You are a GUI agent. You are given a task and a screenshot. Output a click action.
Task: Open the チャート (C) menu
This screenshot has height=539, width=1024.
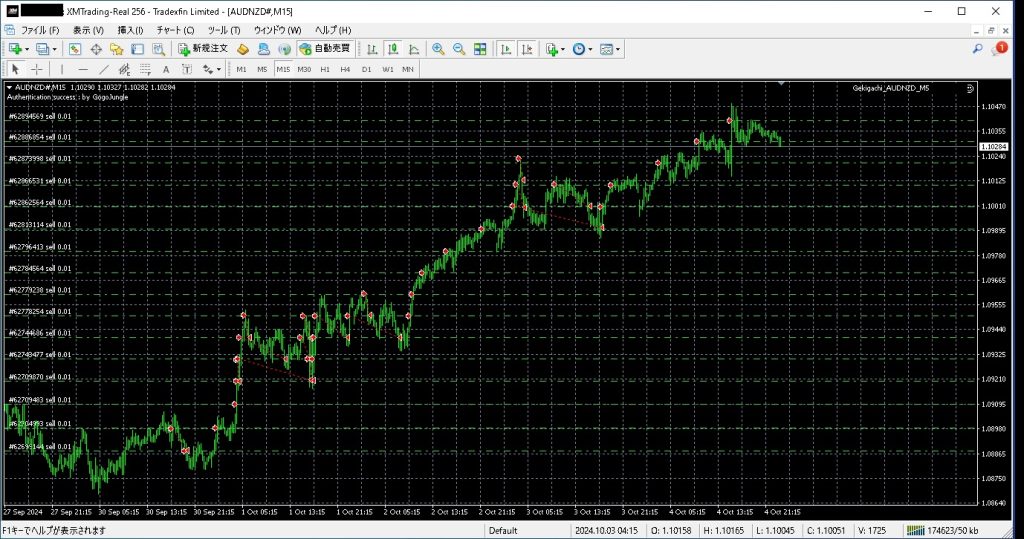coord(175,30)
